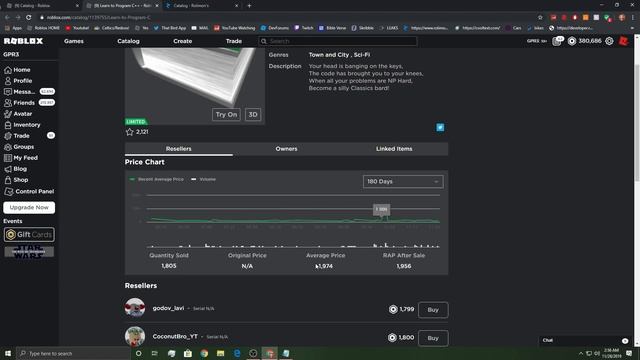Open File Explorer from taskbar
The width and height of the screenshot is (640, 360).
pos(220,353)
